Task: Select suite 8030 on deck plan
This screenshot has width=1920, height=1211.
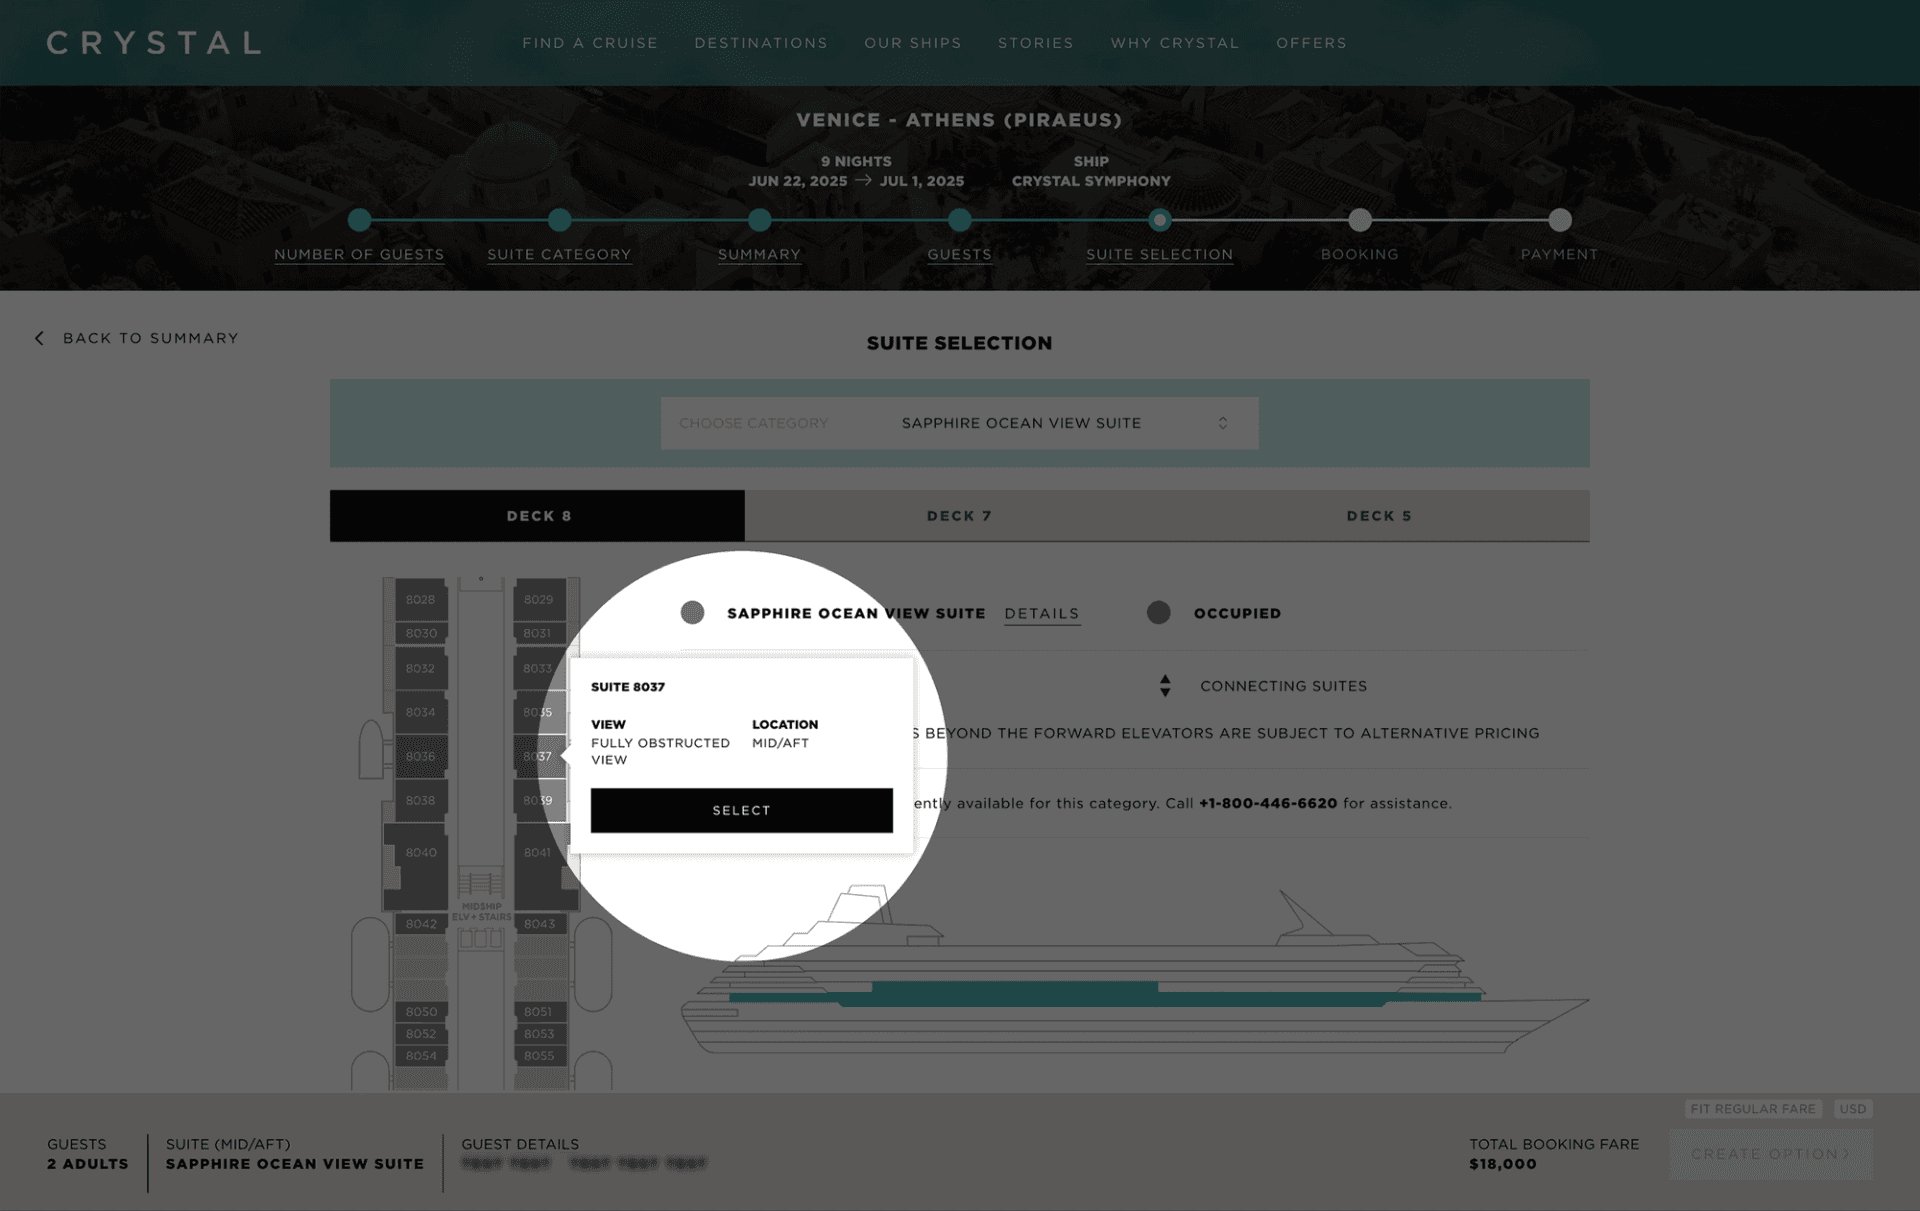Action: coord(421,633)
